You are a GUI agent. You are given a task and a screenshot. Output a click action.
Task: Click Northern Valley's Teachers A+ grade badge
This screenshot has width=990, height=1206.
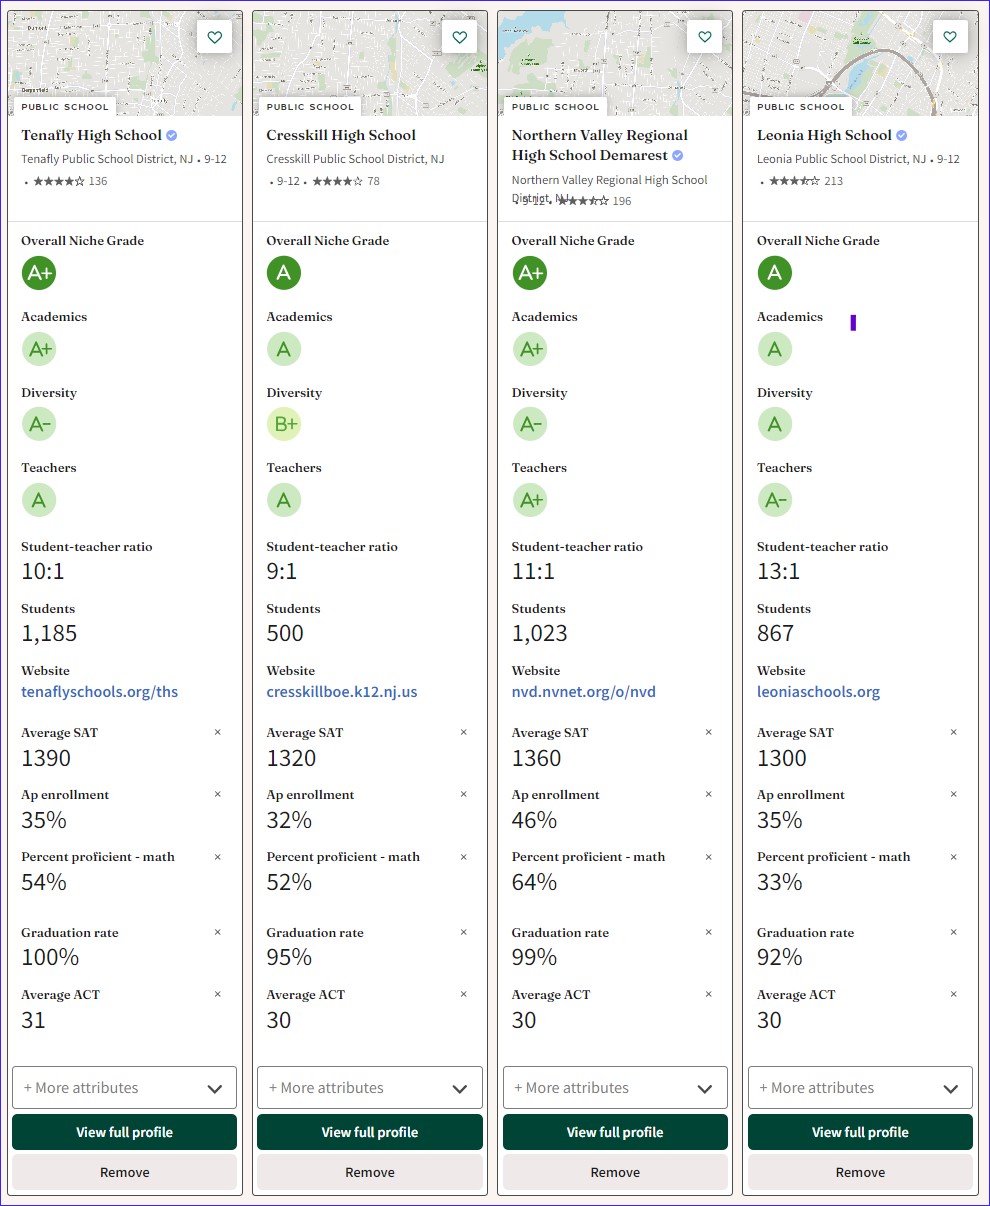pyautogui.click(x=530, y=499)
